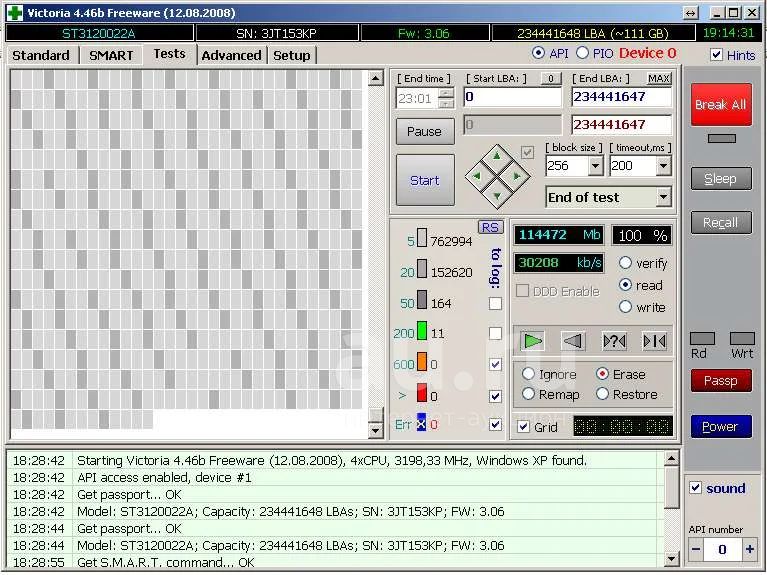Select the PIO access radio button
767x575 pixels.
582,53
